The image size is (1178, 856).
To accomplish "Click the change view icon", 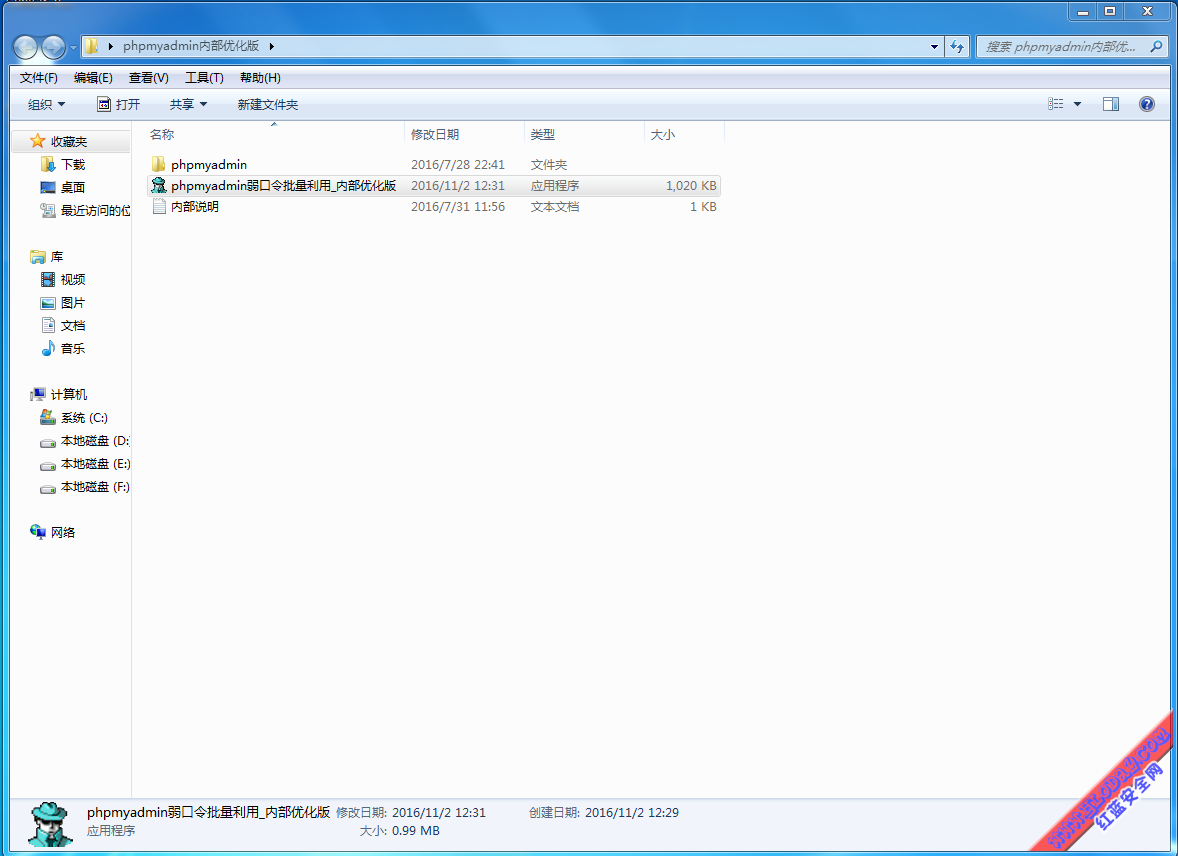I will (1056, 104).
